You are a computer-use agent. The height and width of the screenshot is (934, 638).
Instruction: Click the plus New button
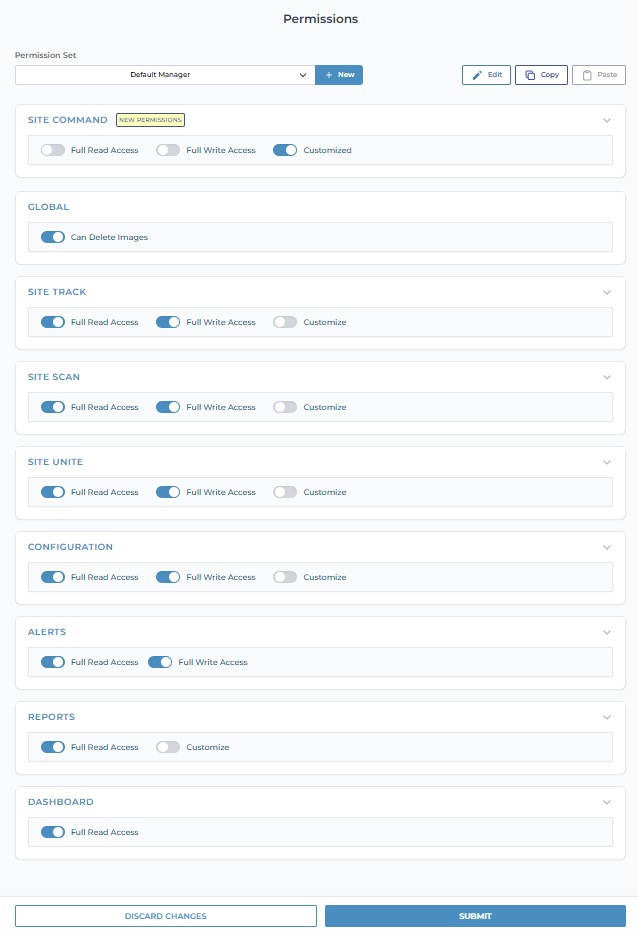pyautogui.click(x=339, y=75)
